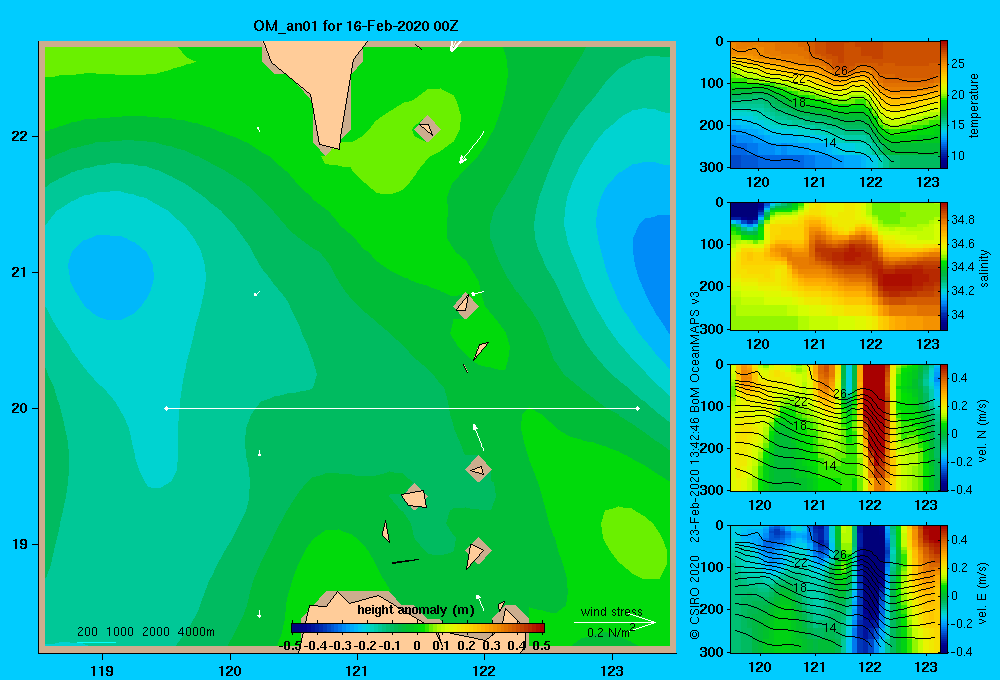Click the "25" tick on the temperature colorbar
Image resolution: width=1000 pixels, height=680 pixels.
pos(958,64)
